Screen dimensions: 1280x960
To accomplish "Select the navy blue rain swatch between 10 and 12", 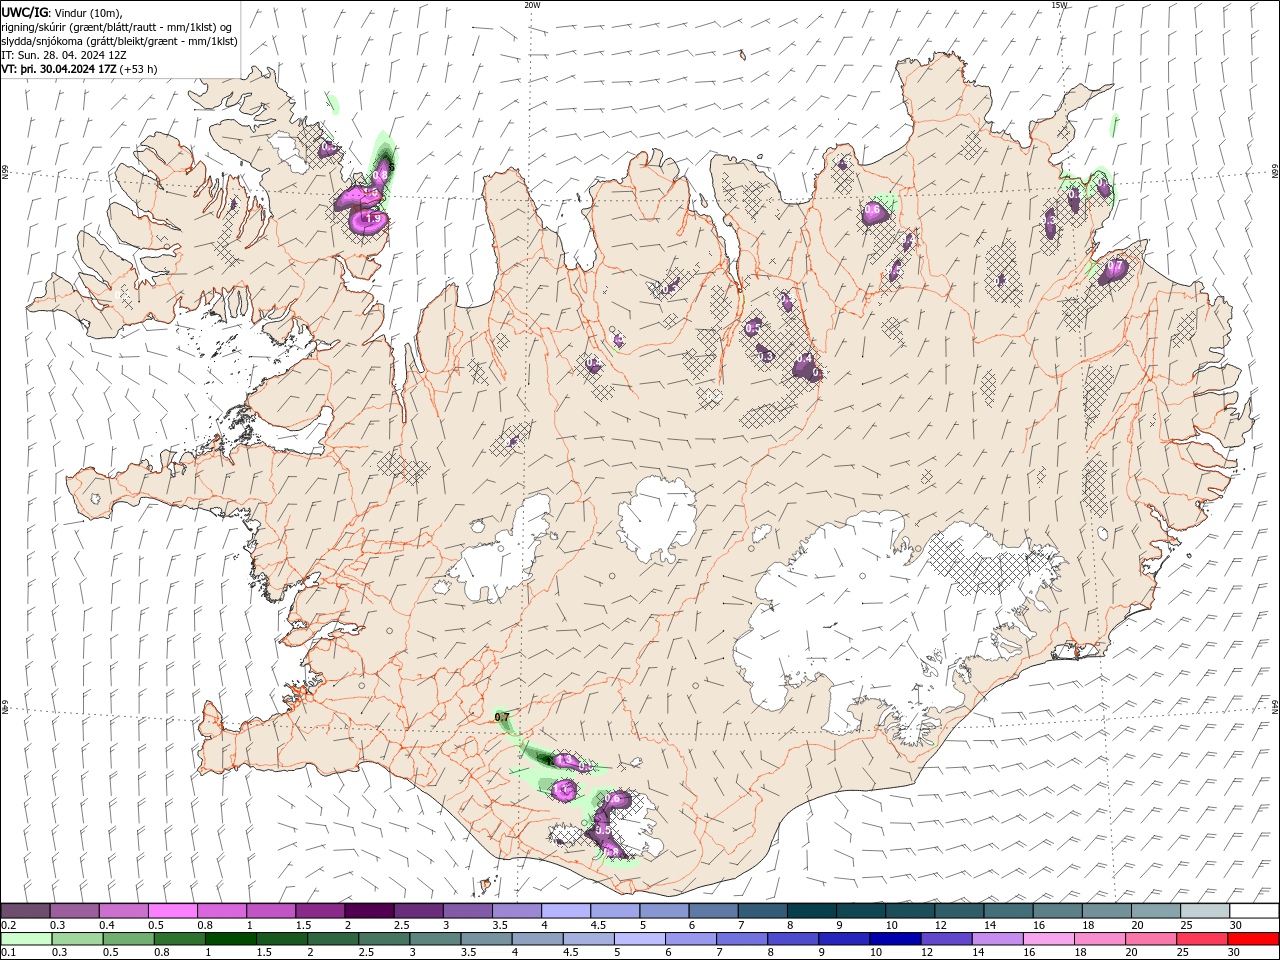I will click(895, 938).
